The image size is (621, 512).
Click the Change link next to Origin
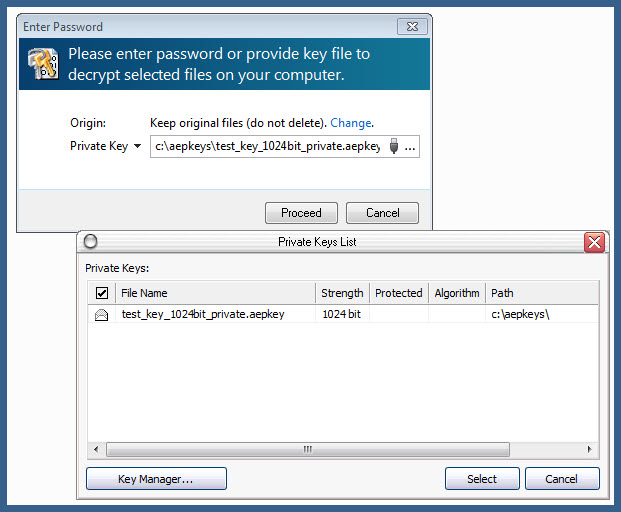tap(350, 123)
